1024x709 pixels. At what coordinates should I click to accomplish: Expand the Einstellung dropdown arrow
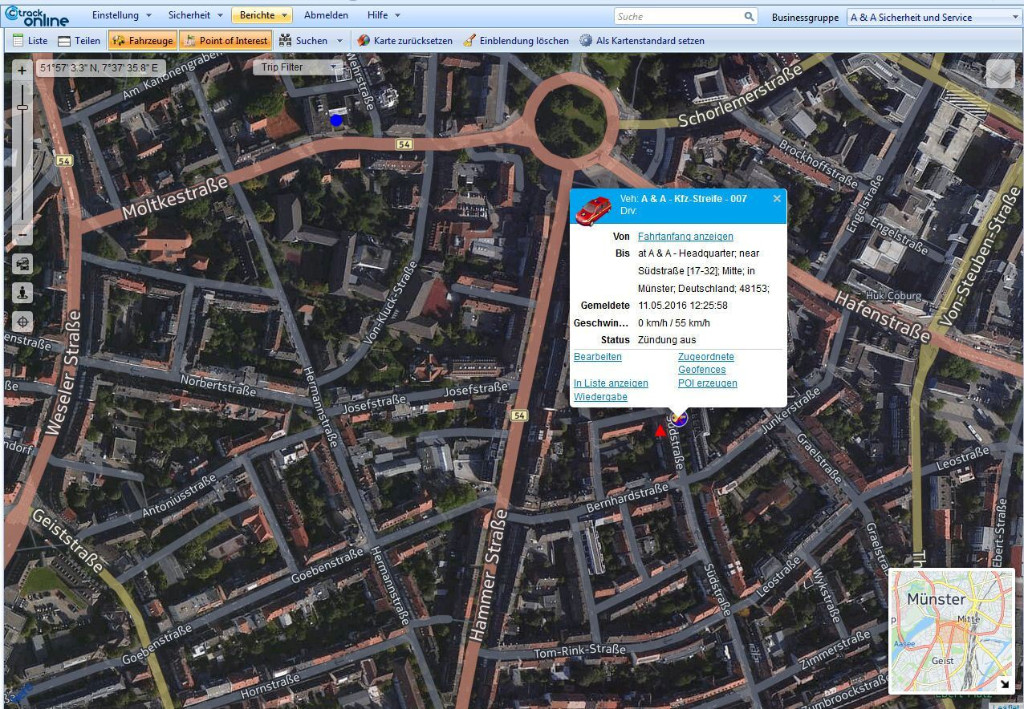148,16
